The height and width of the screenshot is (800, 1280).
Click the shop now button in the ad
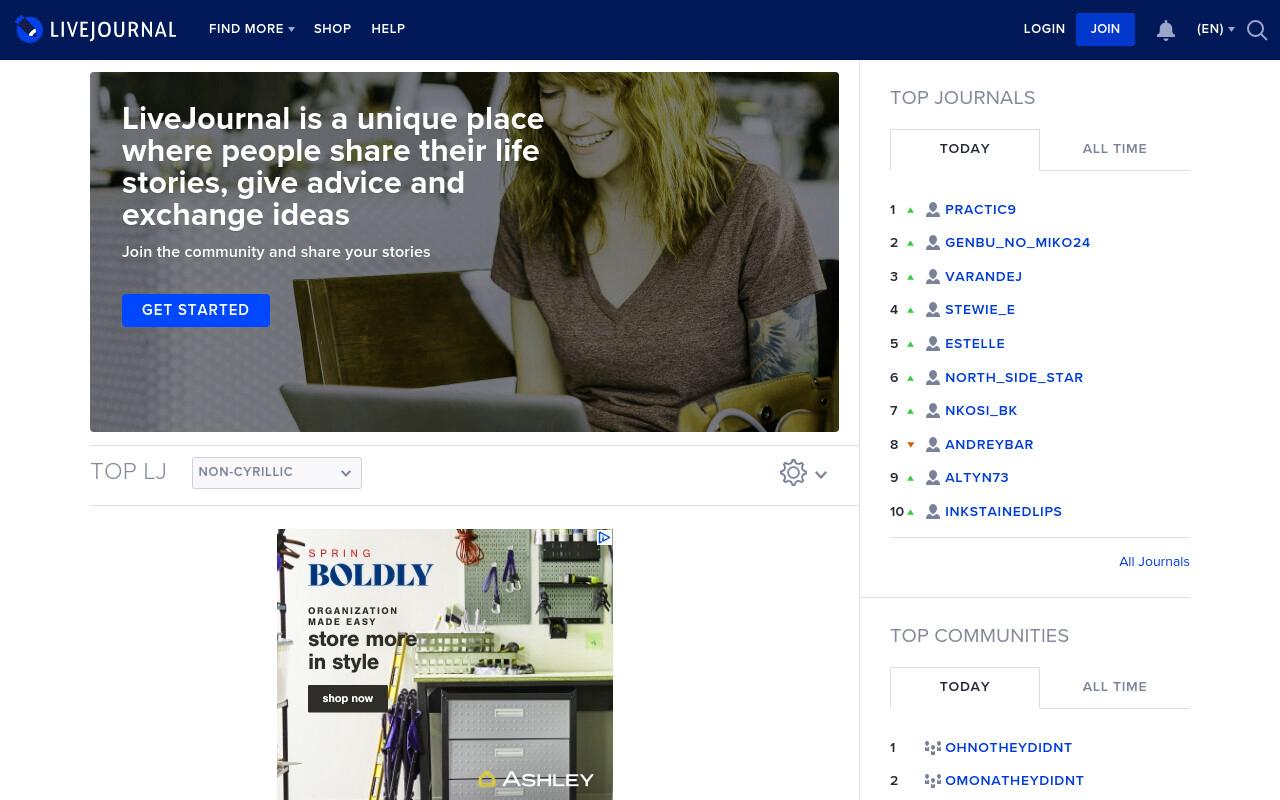tap(348, 698)
